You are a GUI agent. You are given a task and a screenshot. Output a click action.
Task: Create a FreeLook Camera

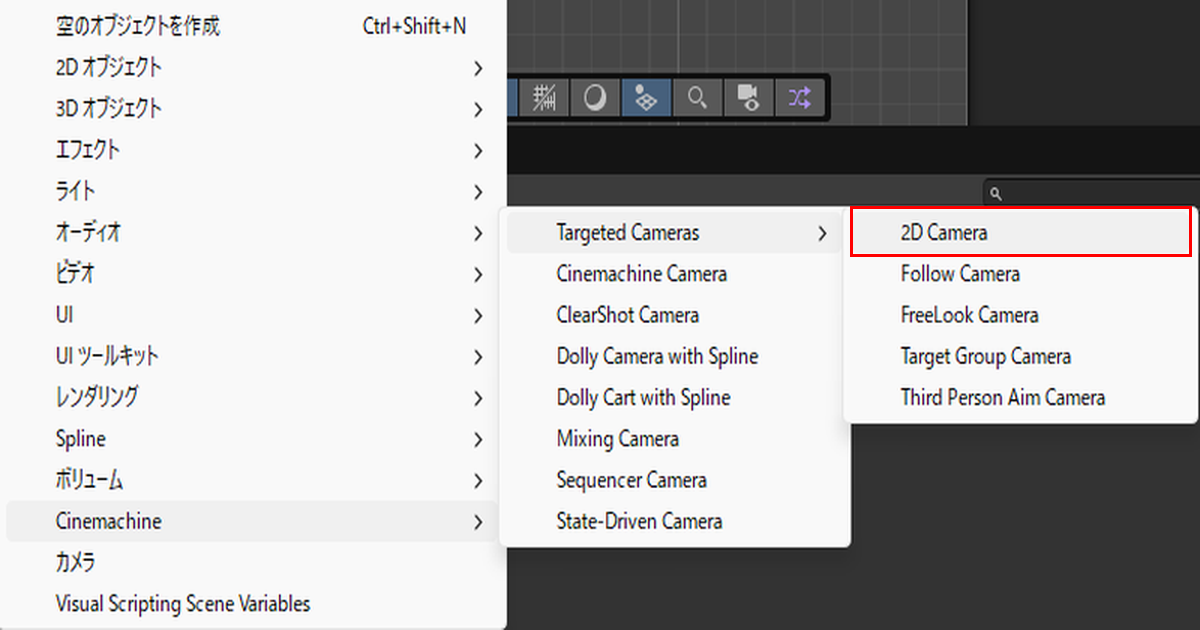(969, 315)
